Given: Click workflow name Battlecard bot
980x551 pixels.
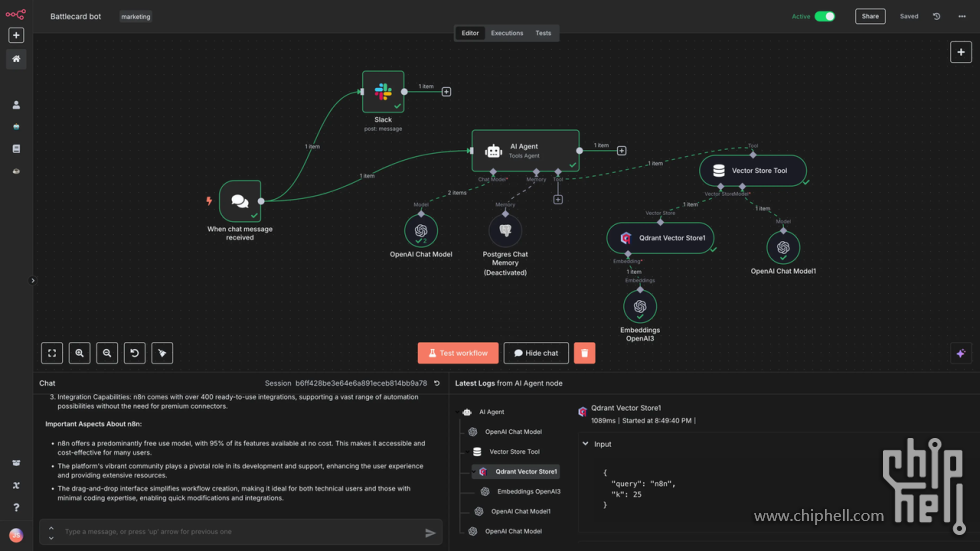Looking at the screenshot, I should [x=76, y=16].
